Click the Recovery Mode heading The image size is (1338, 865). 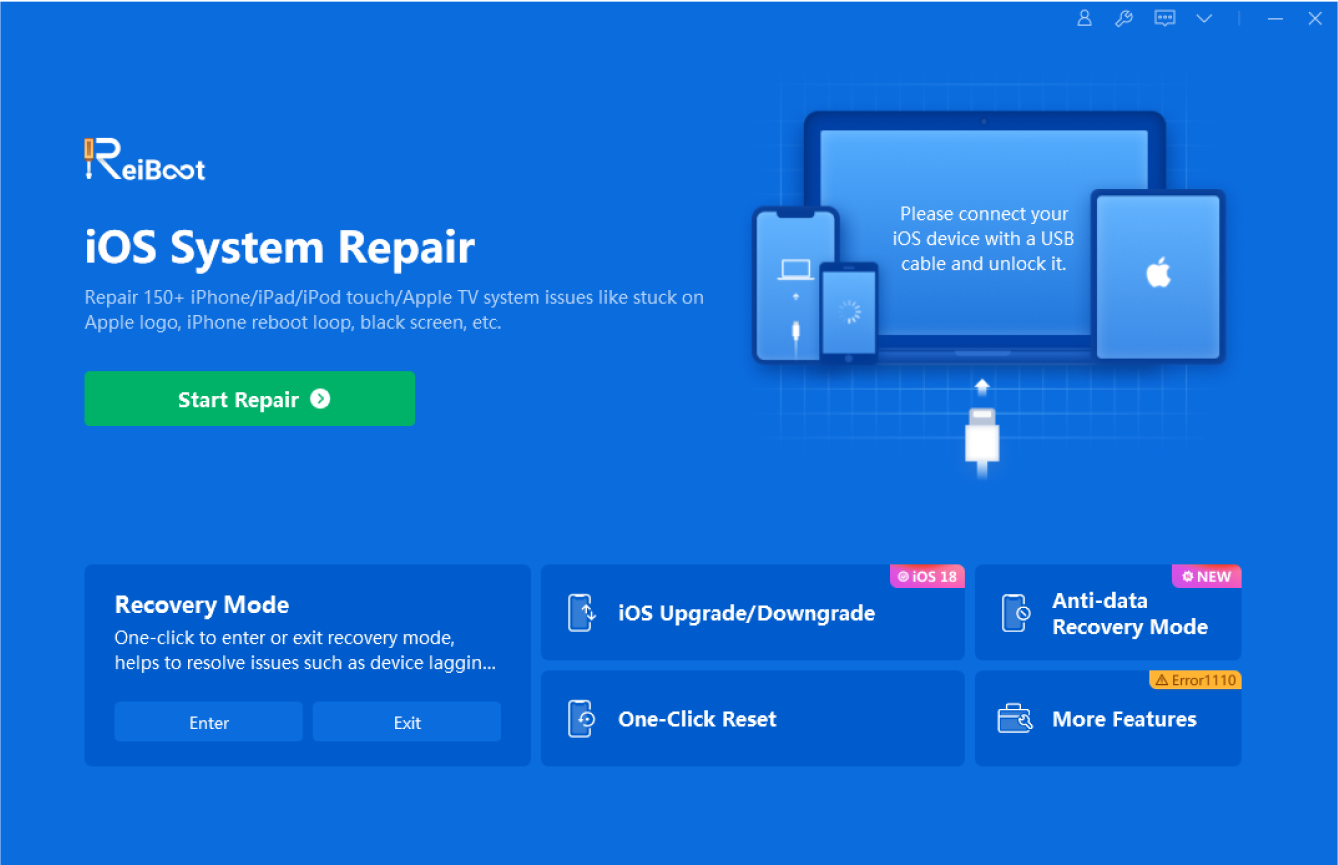[202, 605]
